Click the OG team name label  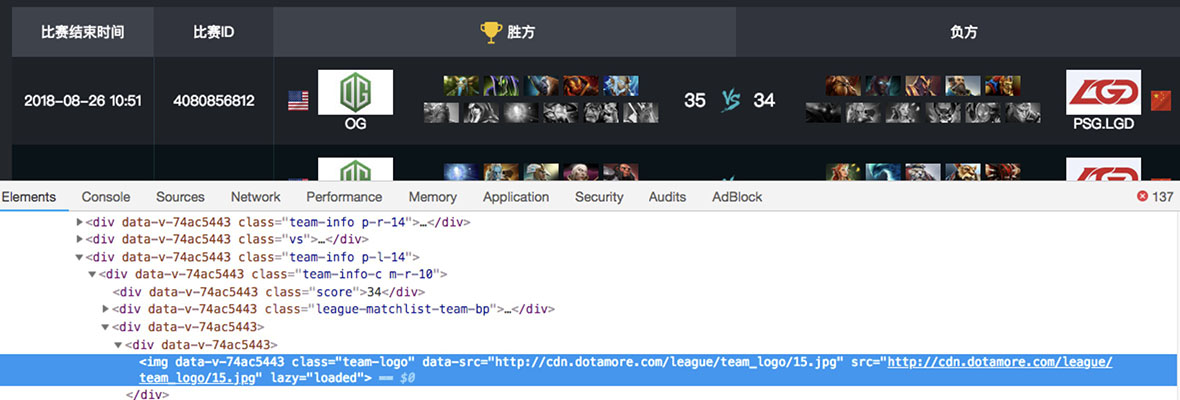[355, 124]
